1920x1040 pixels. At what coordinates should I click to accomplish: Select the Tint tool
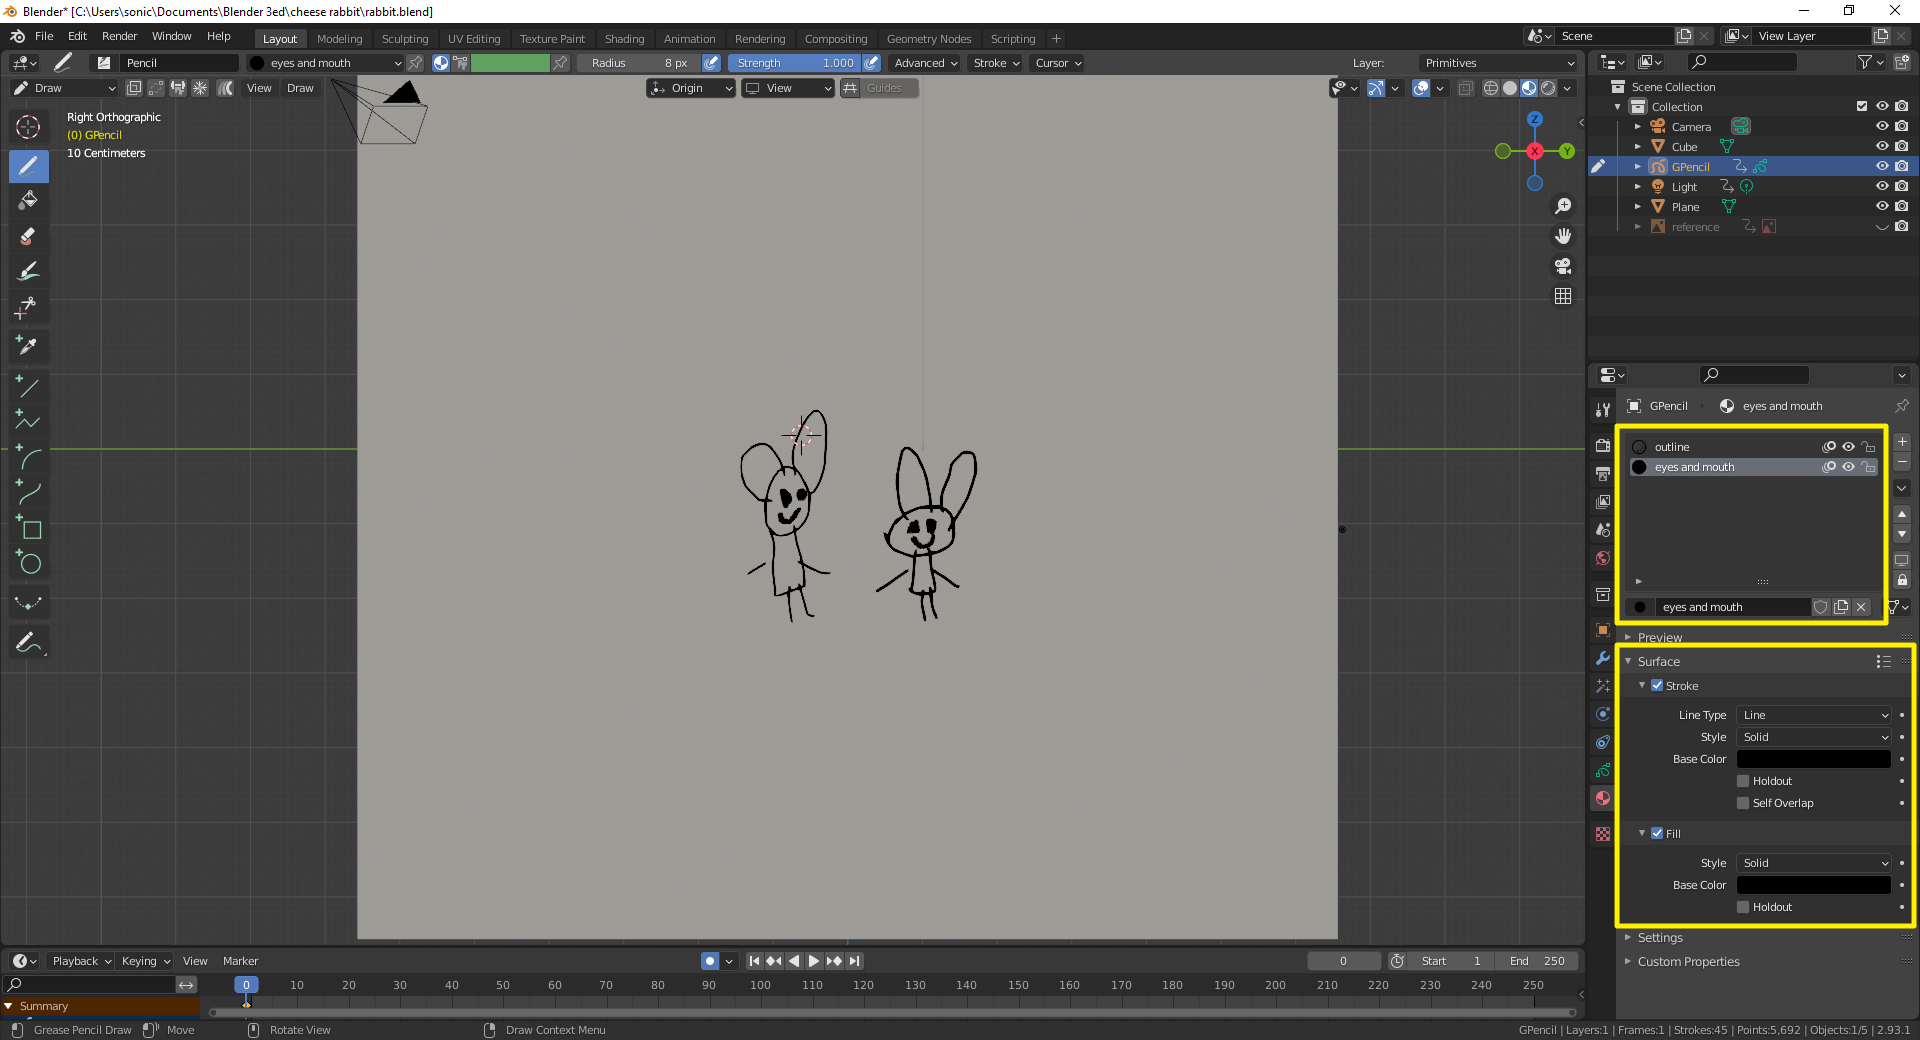pyautogui.click(x=29, y=271)
